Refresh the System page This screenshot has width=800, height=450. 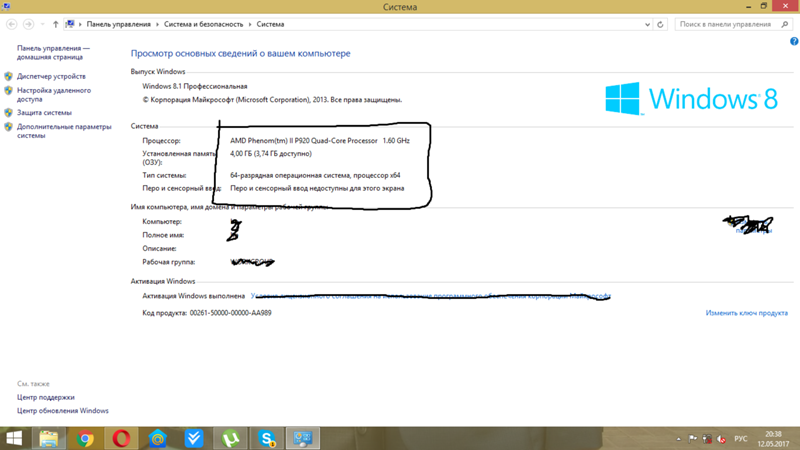click(x=660, y=24)
